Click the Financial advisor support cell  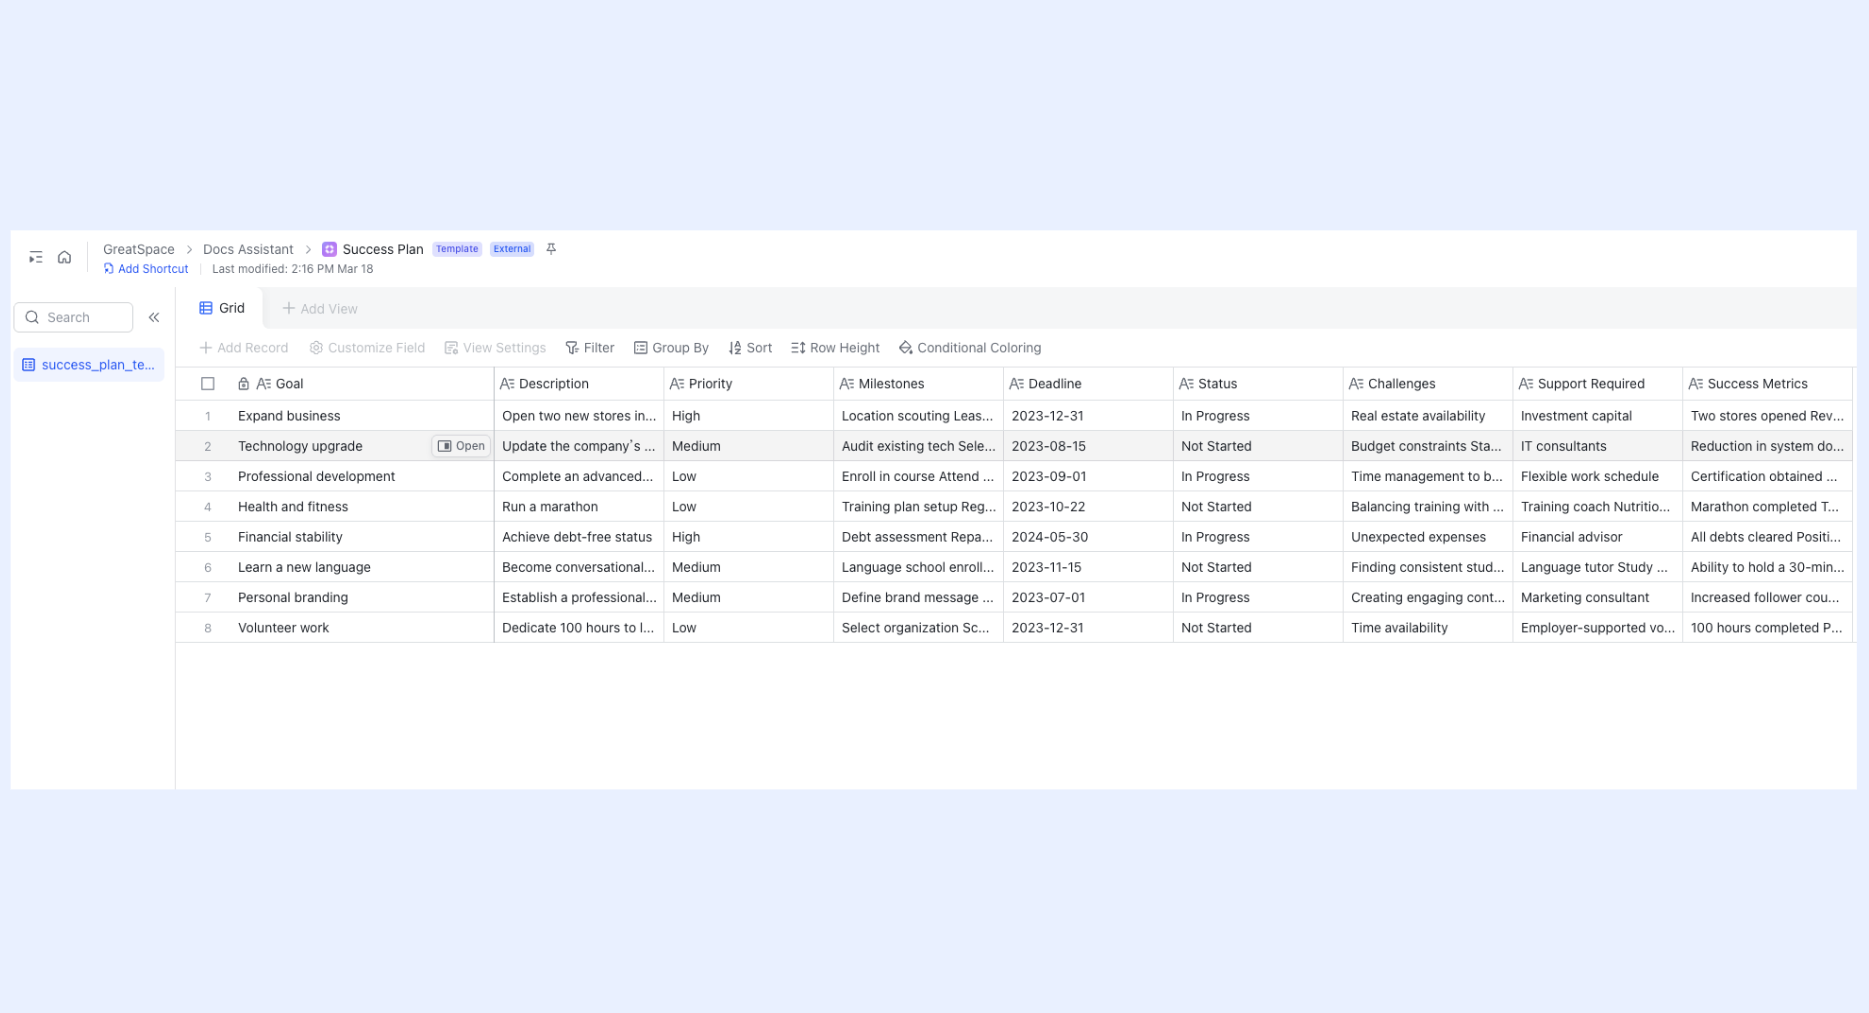pyautogui.click(x=1598, y=537)
